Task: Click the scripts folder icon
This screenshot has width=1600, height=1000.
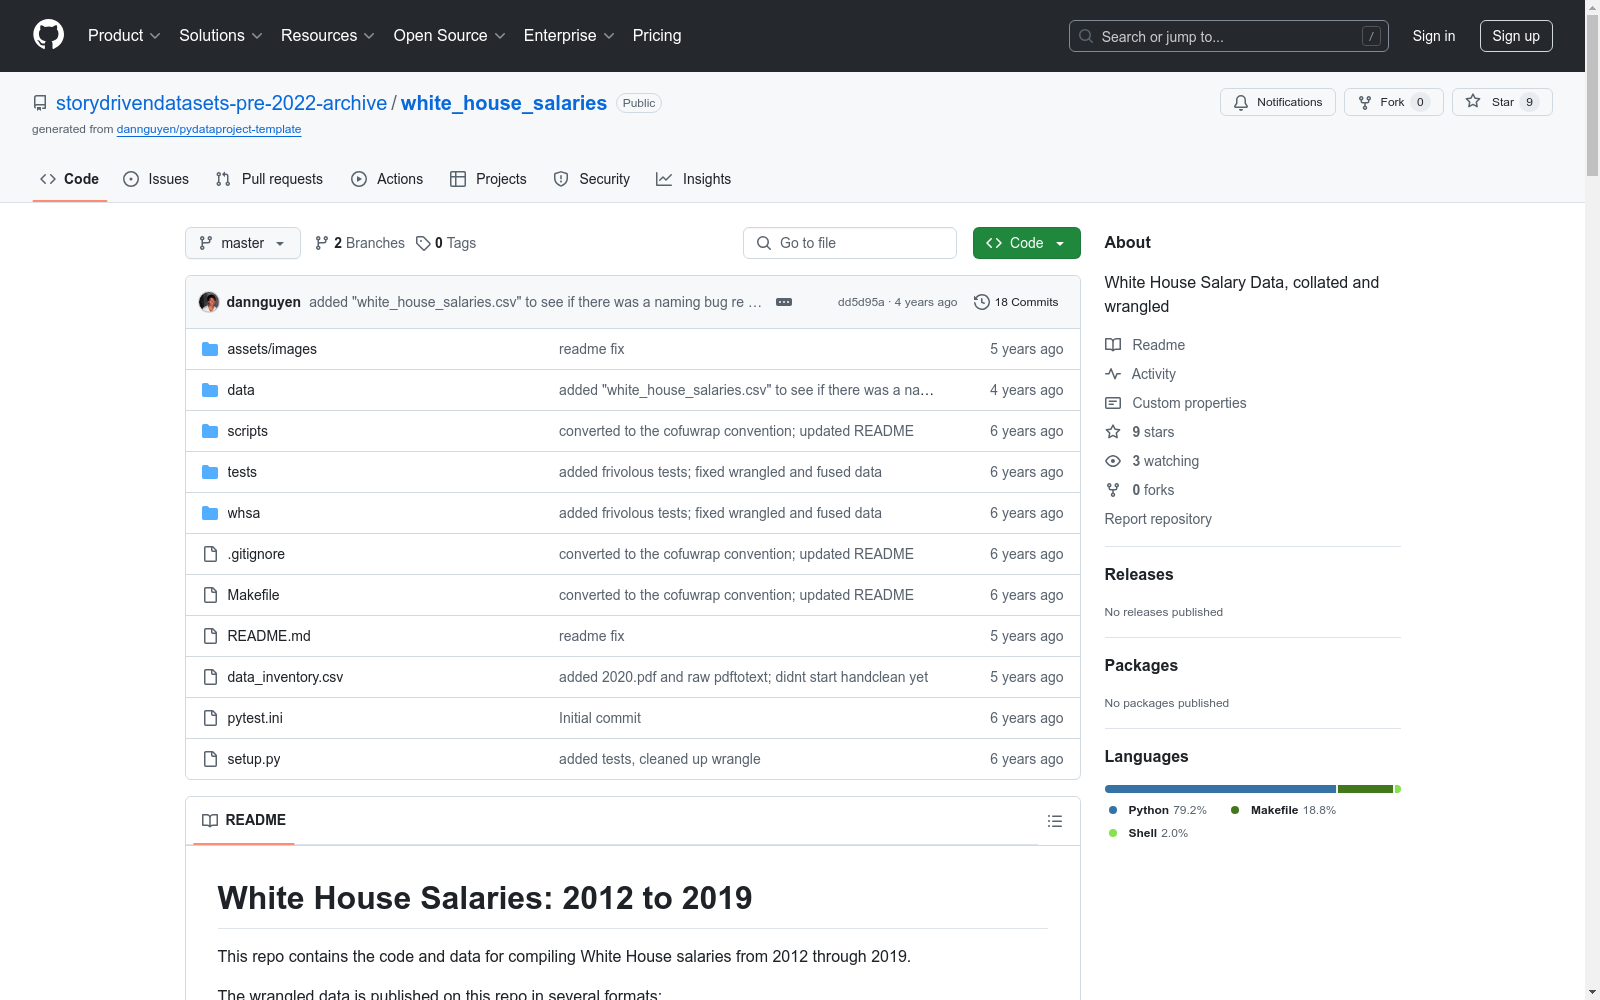Action: pyautogui.click(x=210, y=431)
